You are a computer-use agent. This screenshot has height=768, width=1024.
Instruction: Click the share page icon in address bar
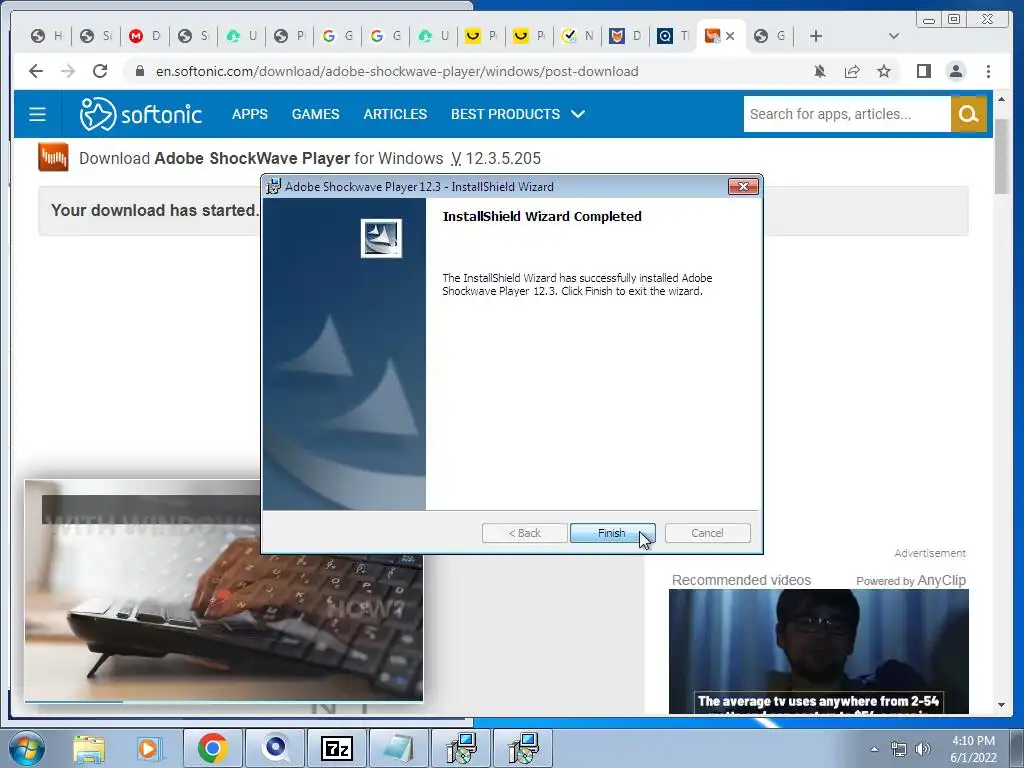click(852, 71)
